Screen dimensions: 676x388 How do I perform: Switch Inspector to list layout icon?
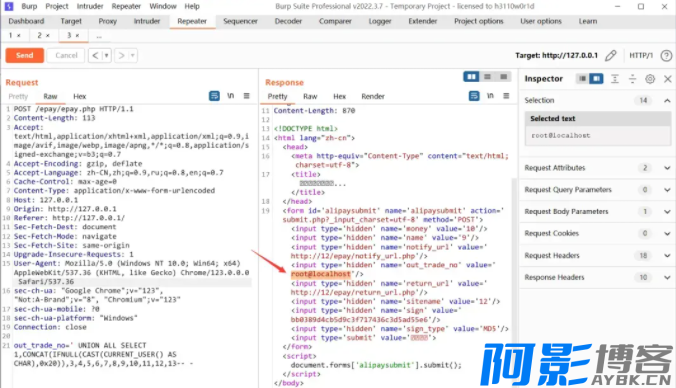(582, 78)
